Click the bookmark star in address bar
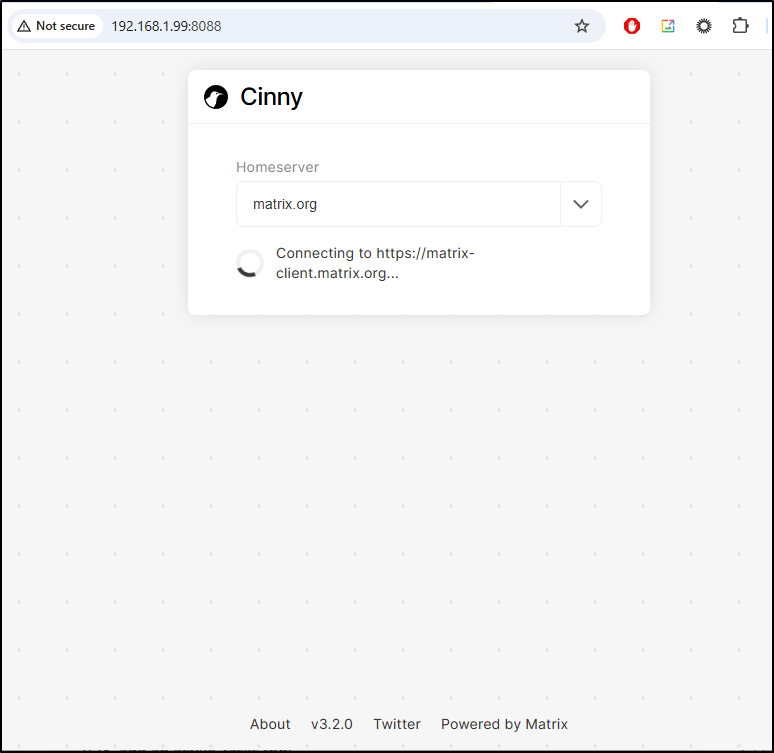 click(x=582, y=26)
